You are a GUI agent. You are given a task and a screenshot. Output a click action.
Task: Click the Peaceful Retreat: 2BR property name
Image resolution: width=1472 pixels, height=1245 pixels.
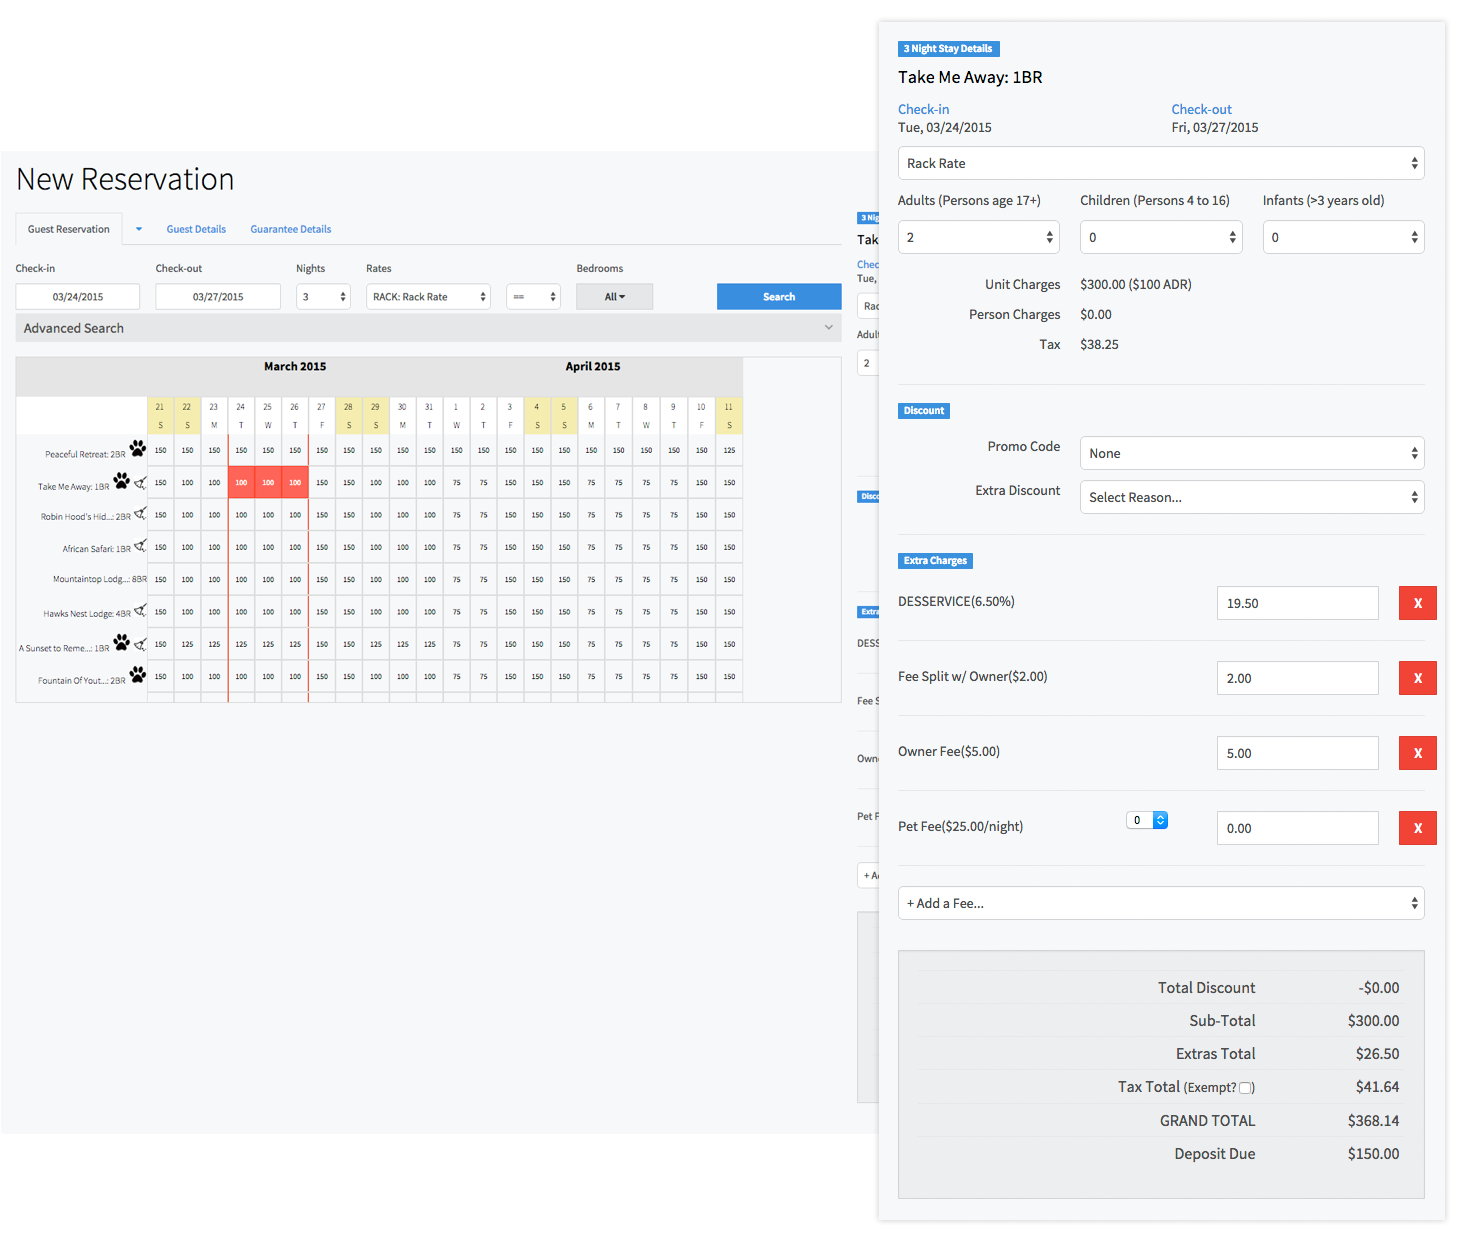point(85,454)
